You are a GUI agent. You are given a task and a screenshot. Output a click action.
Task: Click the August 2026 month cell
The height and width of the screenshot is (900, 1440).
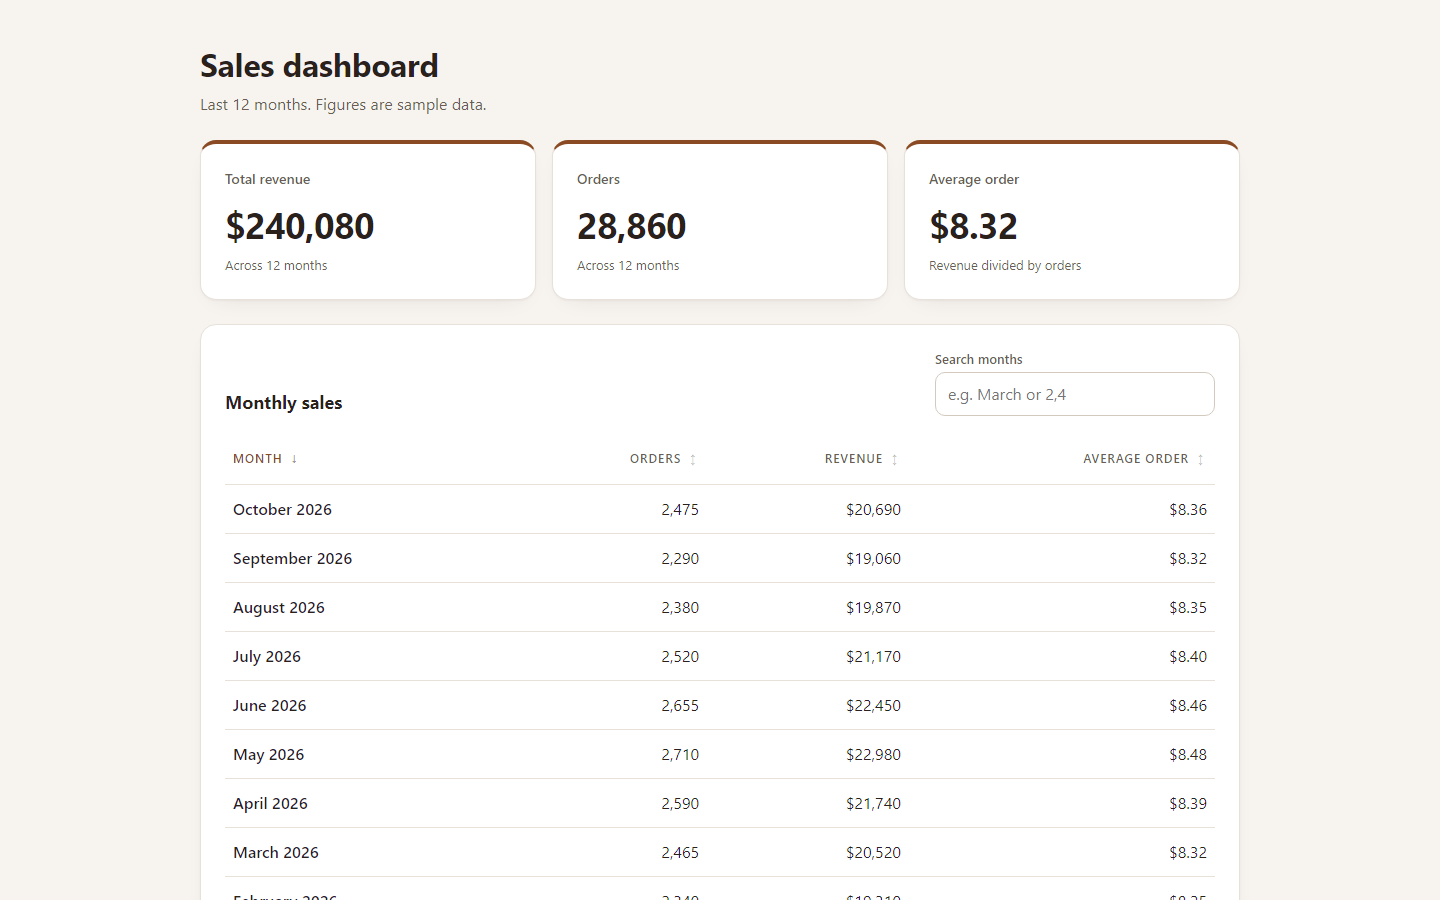click(x=279, y=607)
